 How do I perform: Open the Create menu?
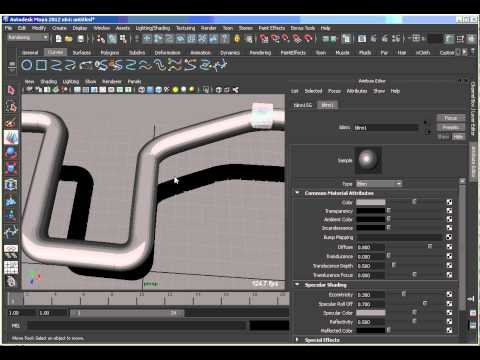(x=59, y=28)
